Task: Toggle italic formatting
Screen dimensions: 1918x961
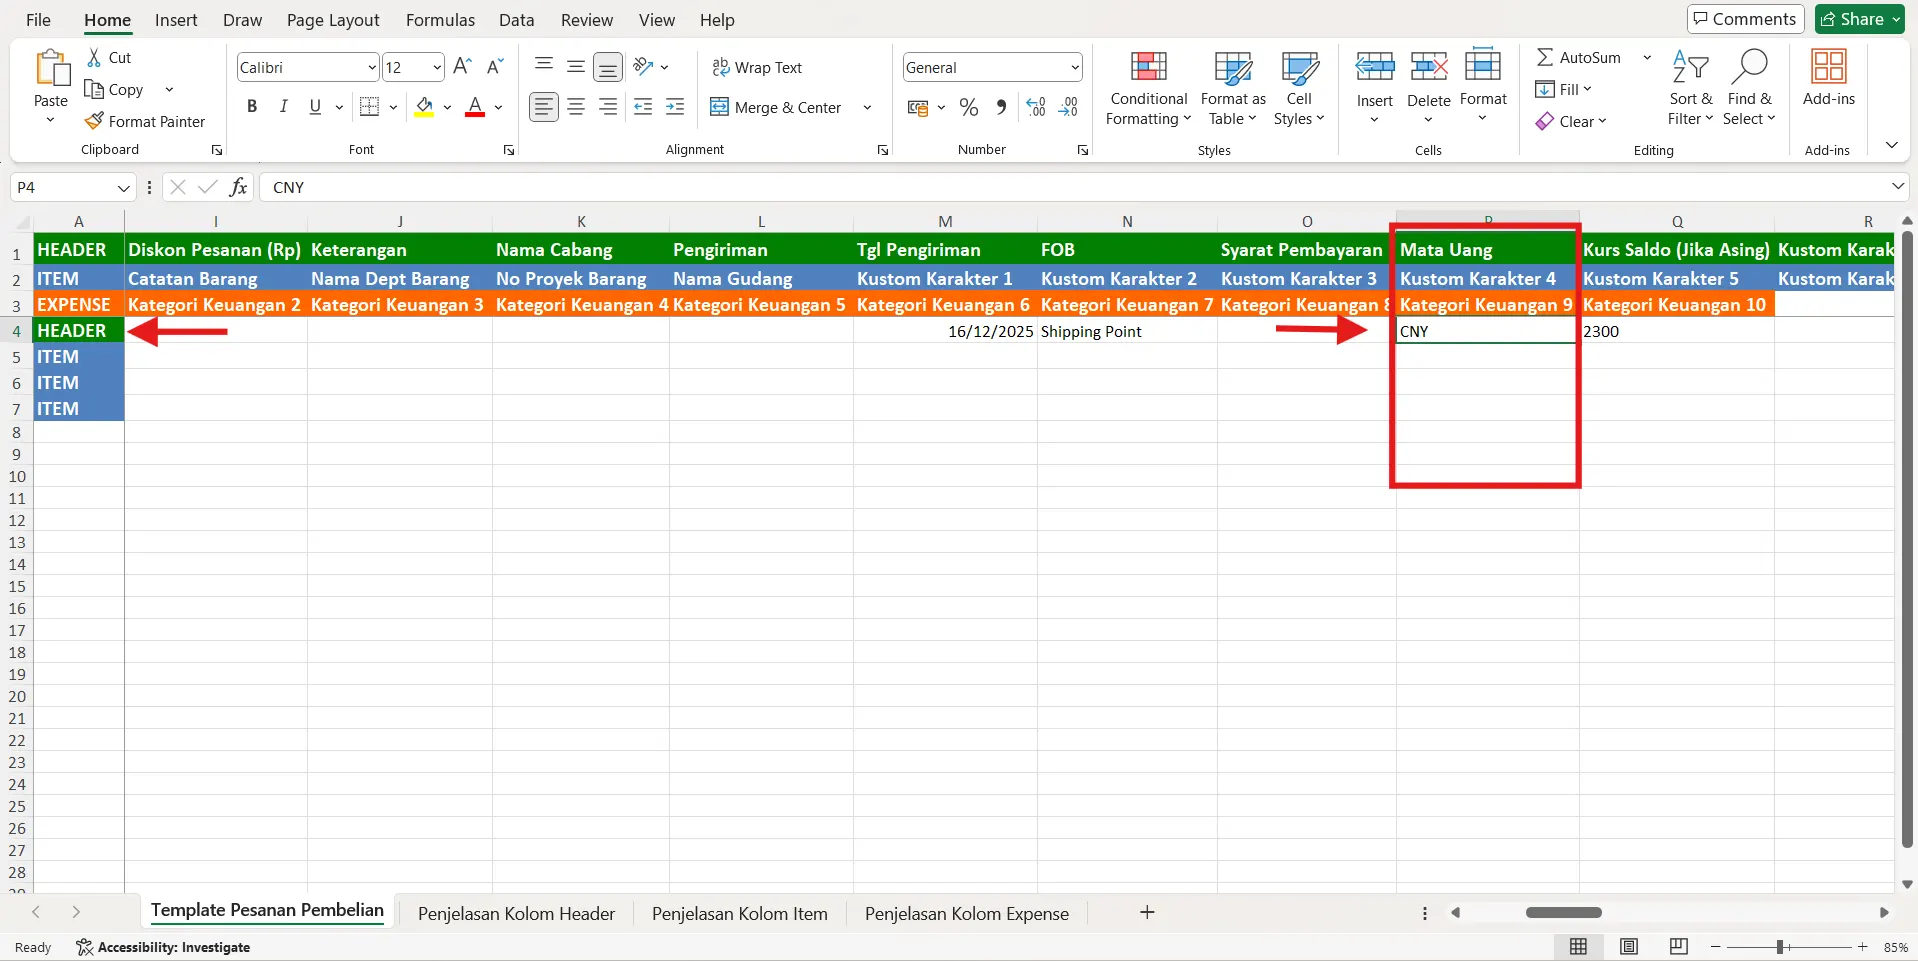Action: [x=283, y=106]
